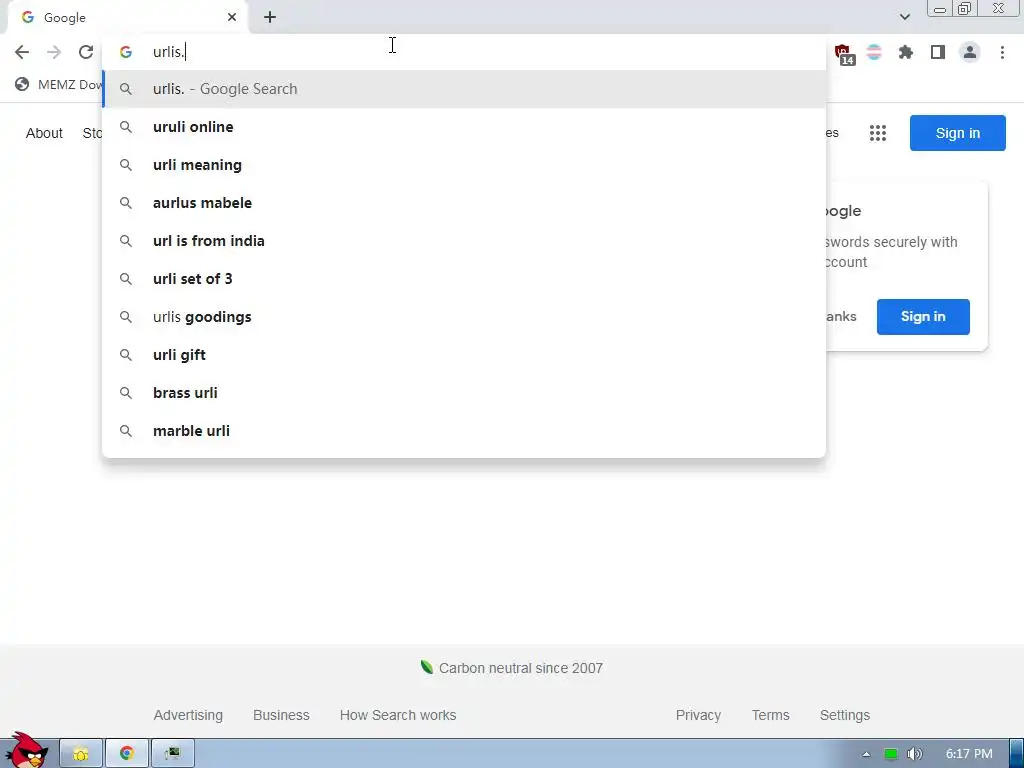Screen dimensions: 1024x768
Task: Toggle the browser side panel icon
Action: (x=938, y=52)
